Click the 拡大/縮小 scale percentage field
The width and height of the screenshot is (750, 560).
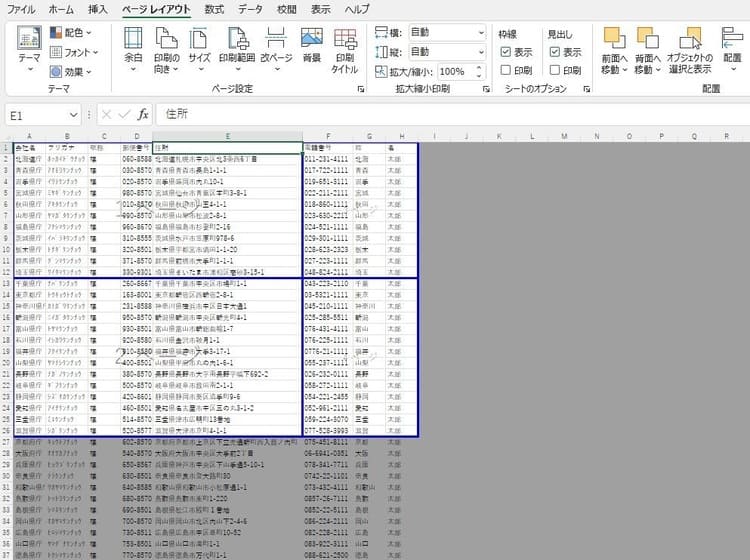(456, 72)
